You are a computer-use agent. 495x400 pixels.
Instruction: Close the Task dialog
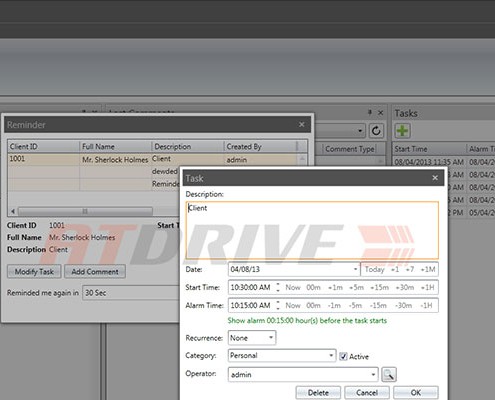click(435, 178)
